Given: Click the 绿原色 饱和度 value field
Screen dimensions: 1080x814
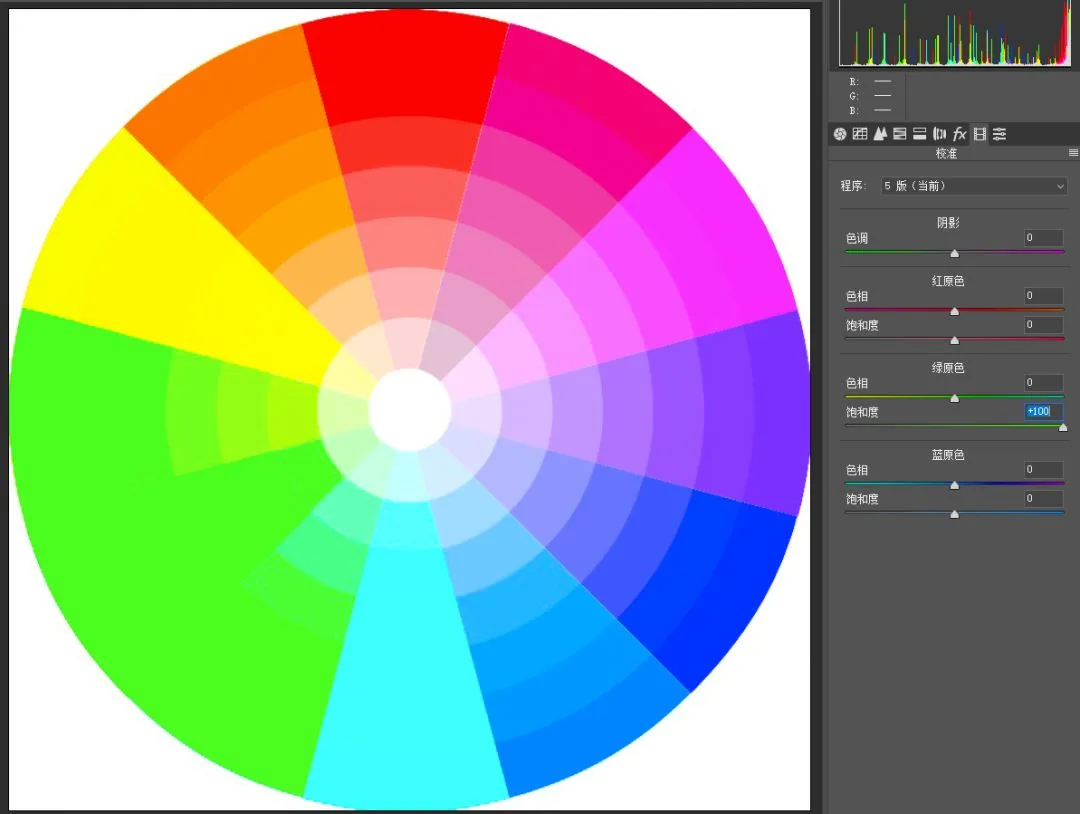Looking at the screenshot, I should [1043, 411].
